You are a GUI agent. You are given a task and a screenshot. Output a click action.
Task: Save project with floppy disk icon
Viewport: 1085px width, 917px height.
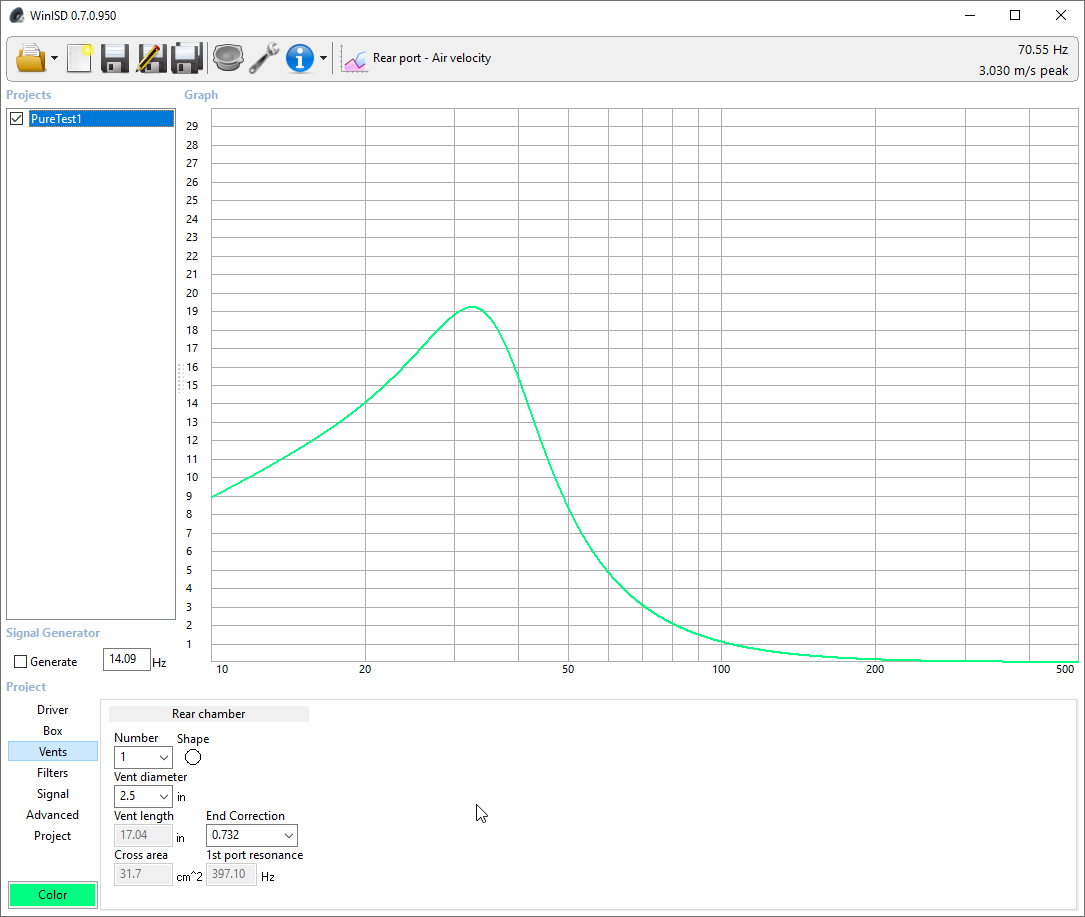coord(115,58)
